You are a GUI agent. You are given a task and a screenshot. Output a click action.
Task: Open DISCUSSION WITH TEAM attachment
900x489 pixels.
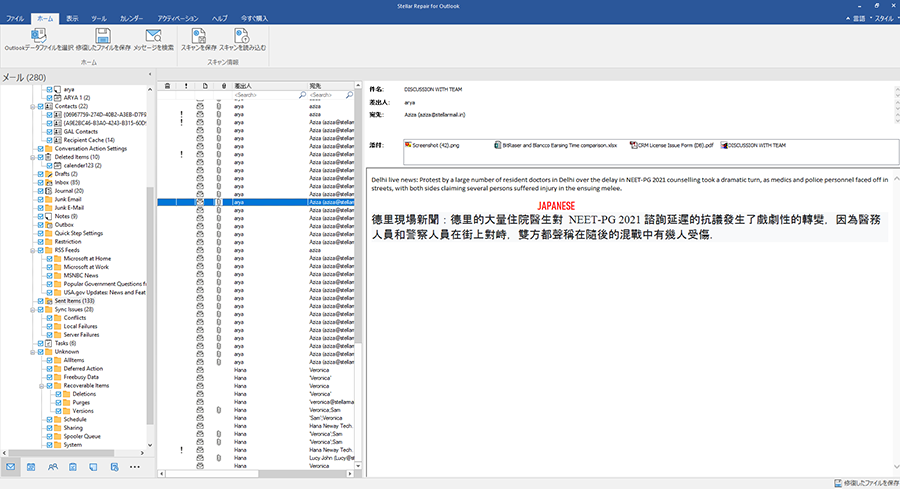[753, 145]
